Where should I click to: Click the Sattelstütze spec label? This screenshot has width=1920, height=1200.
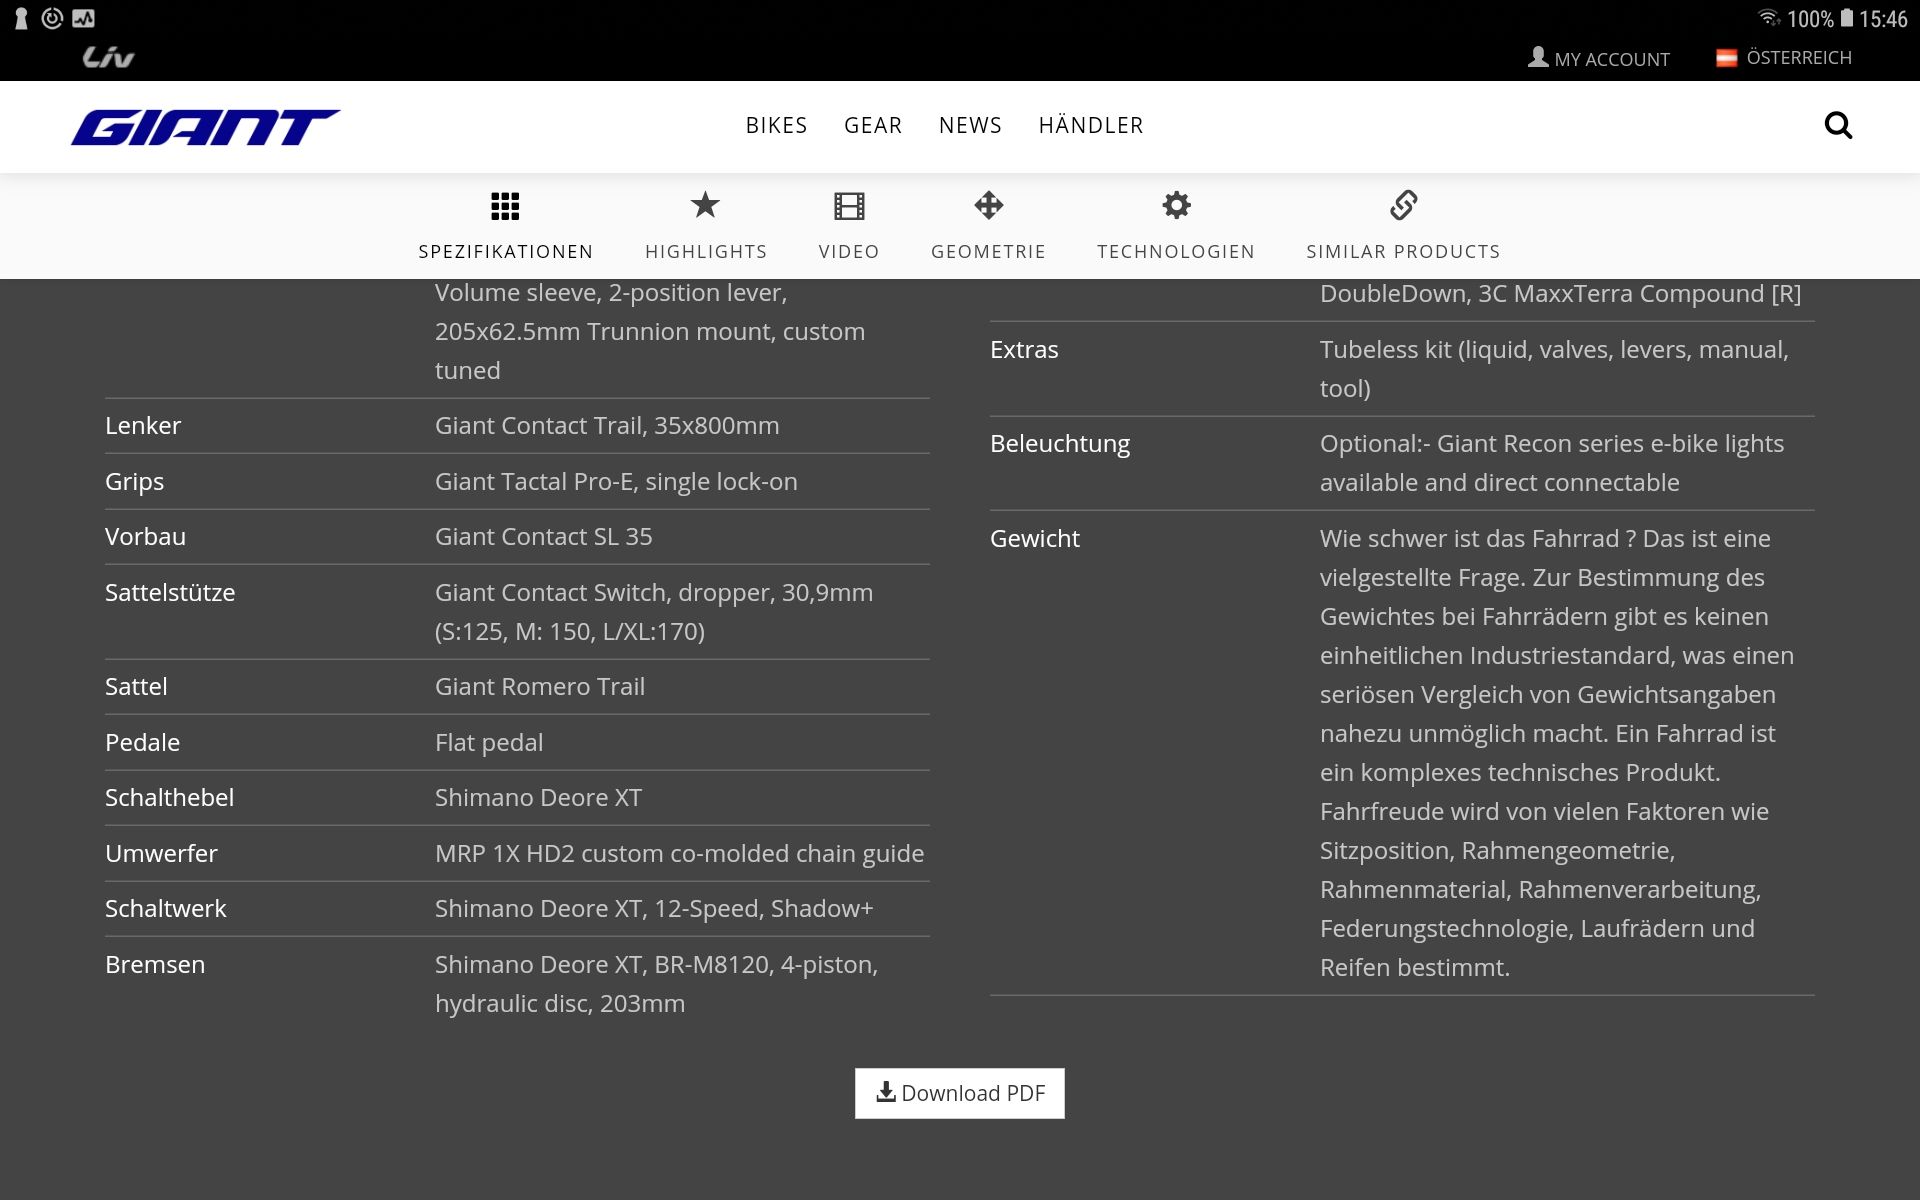(170, 592)
